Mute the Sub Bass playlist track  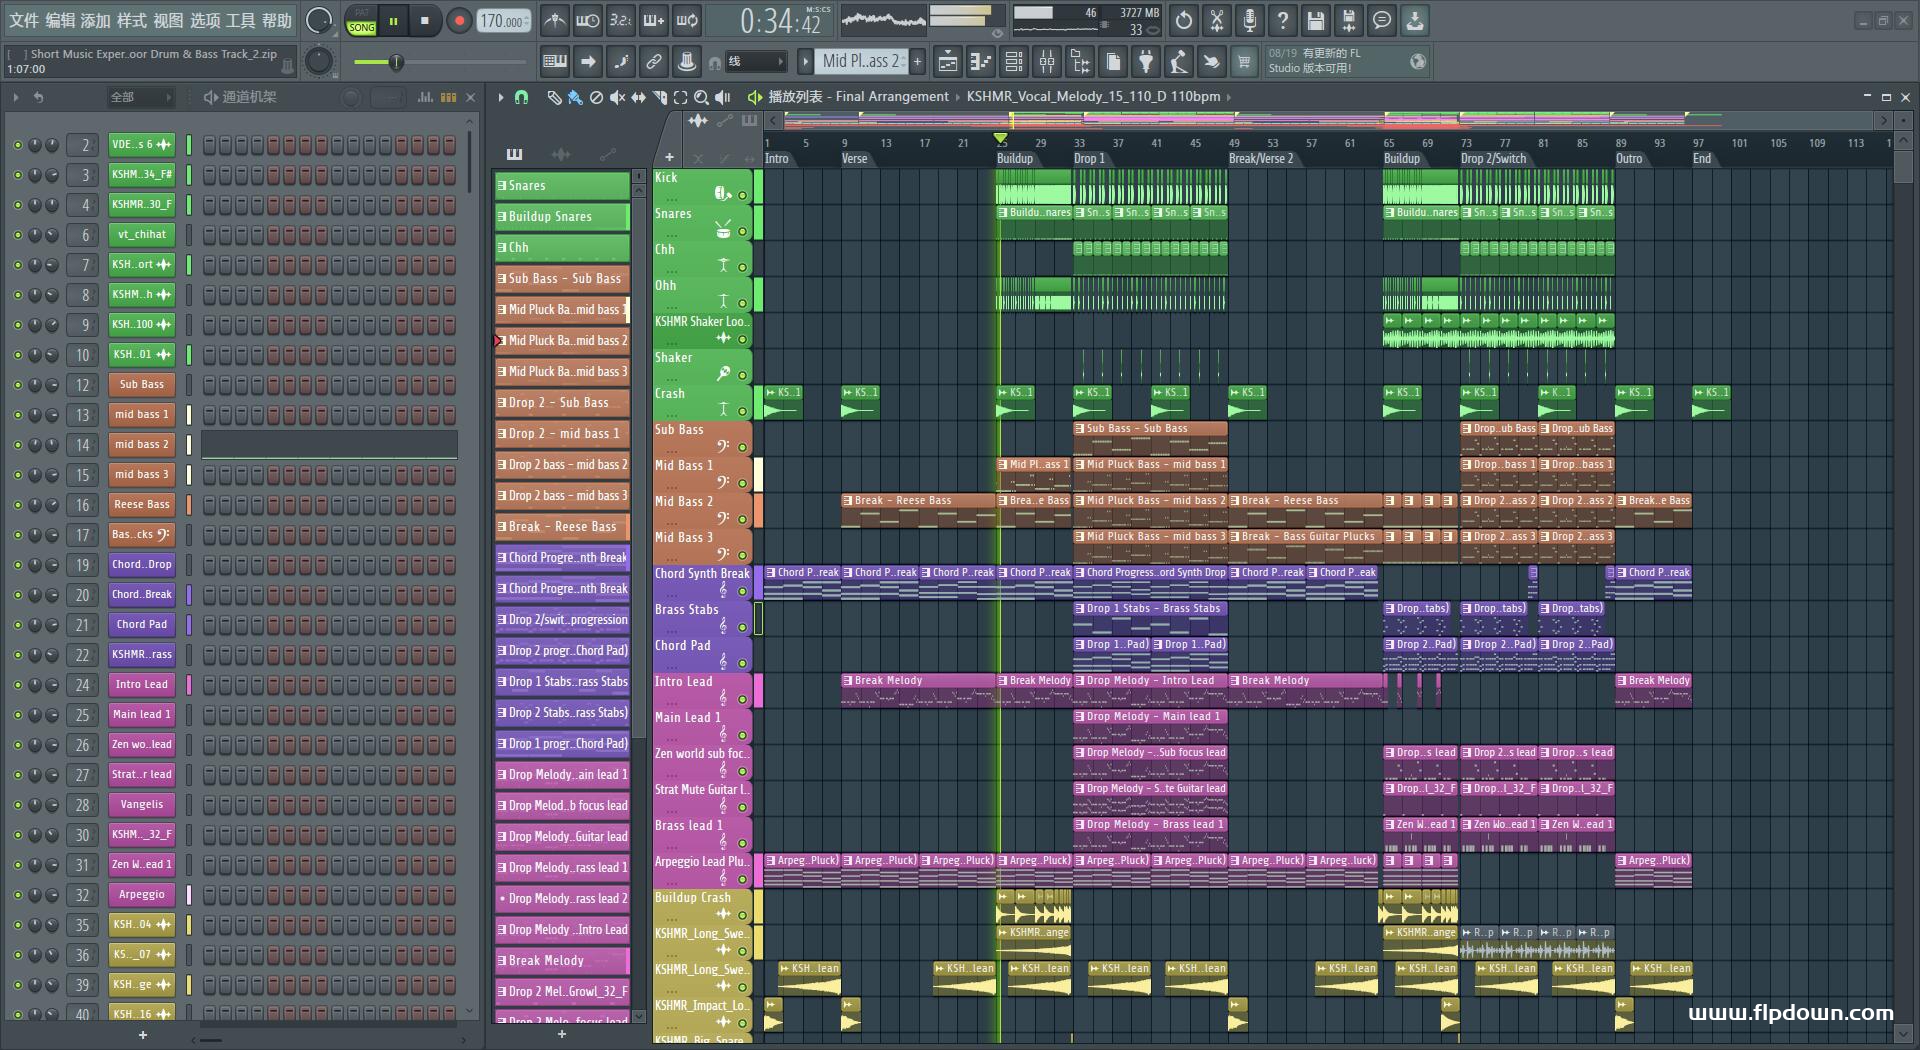[742, 448]
